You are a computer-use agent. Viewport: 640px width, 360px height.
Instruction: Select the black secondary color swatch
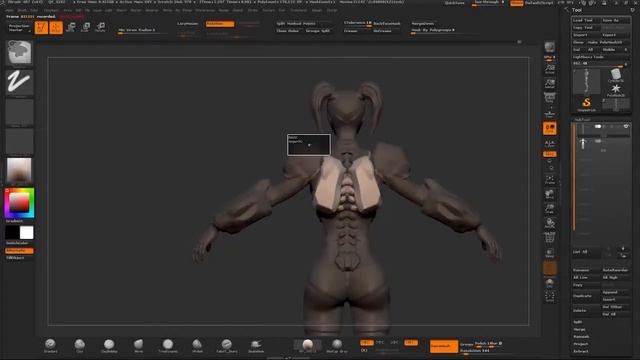point(12,233)
